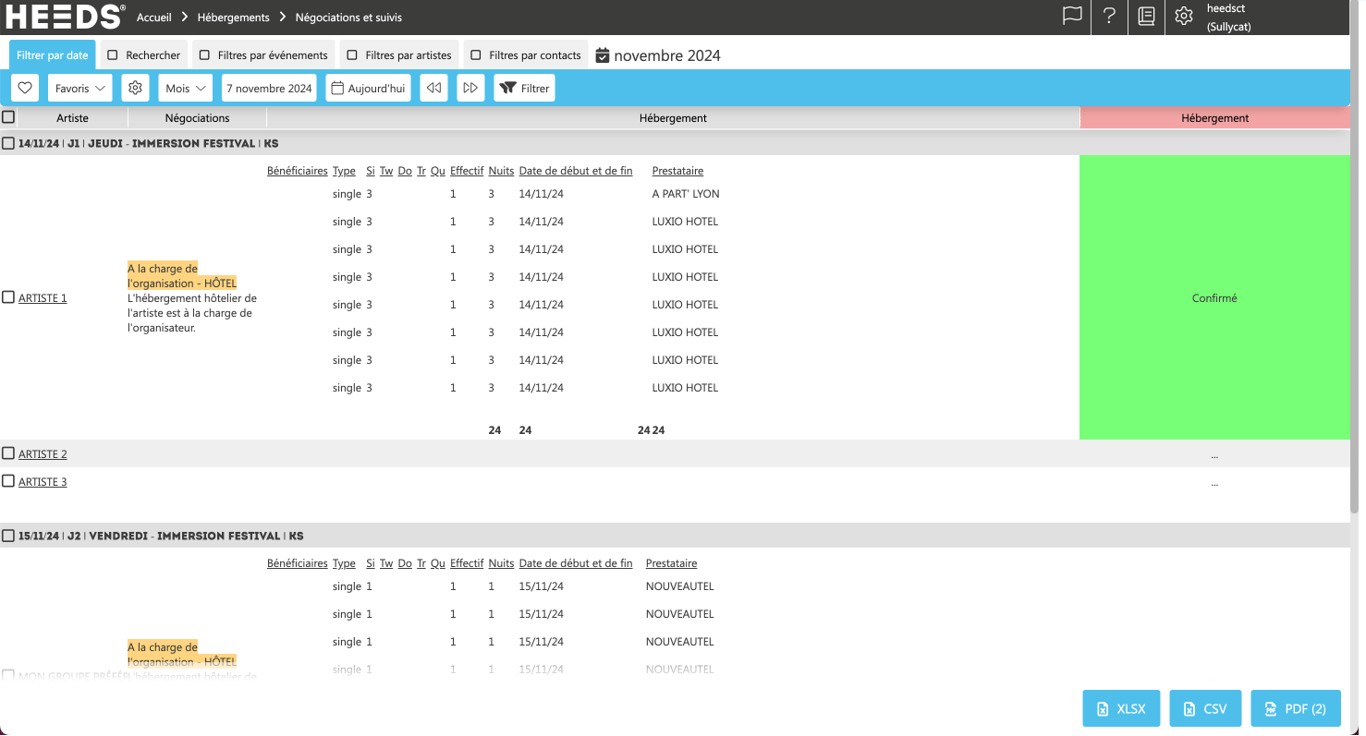Screen dimensions: 1366x736
Task: Toggle the select-all checkbox in the table header
Action: (x=9, y=118)
